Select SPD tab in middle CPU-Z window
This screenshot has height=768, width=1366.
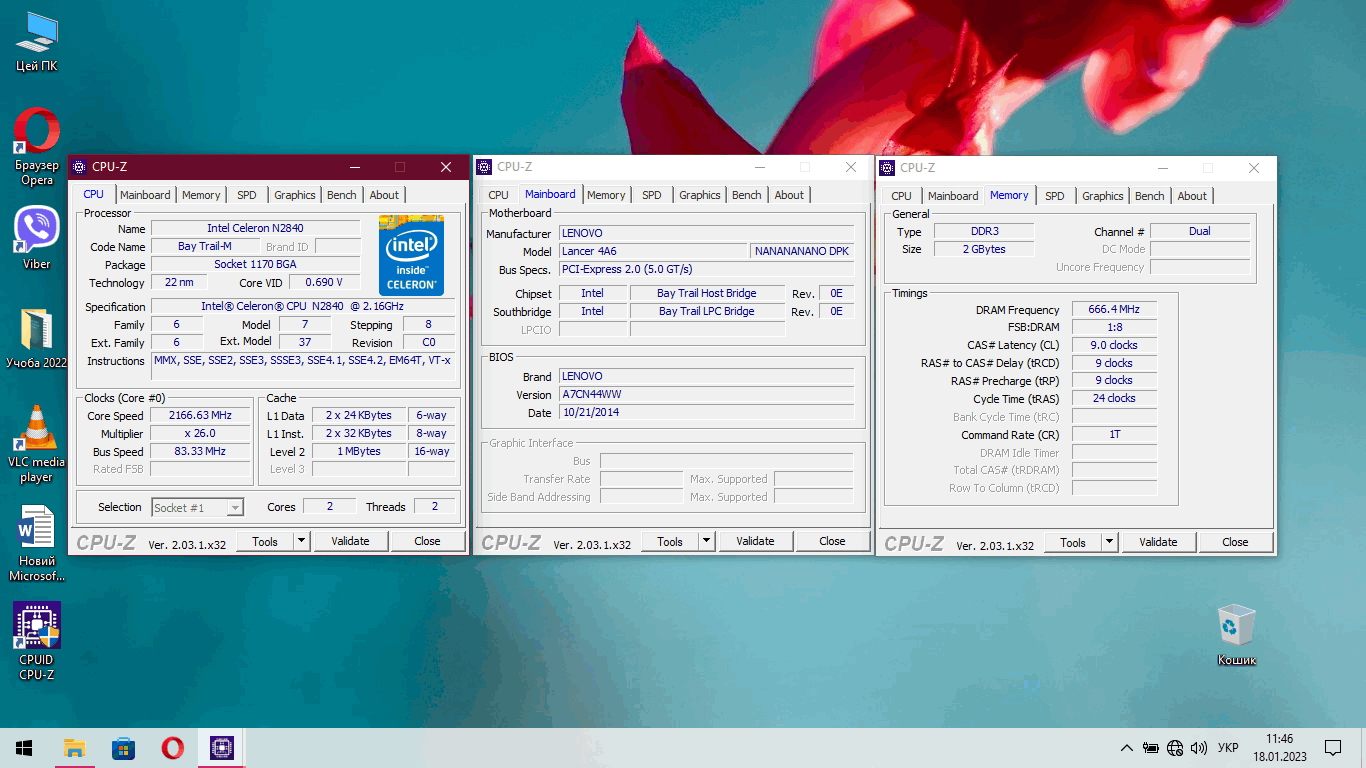(652, 195)
